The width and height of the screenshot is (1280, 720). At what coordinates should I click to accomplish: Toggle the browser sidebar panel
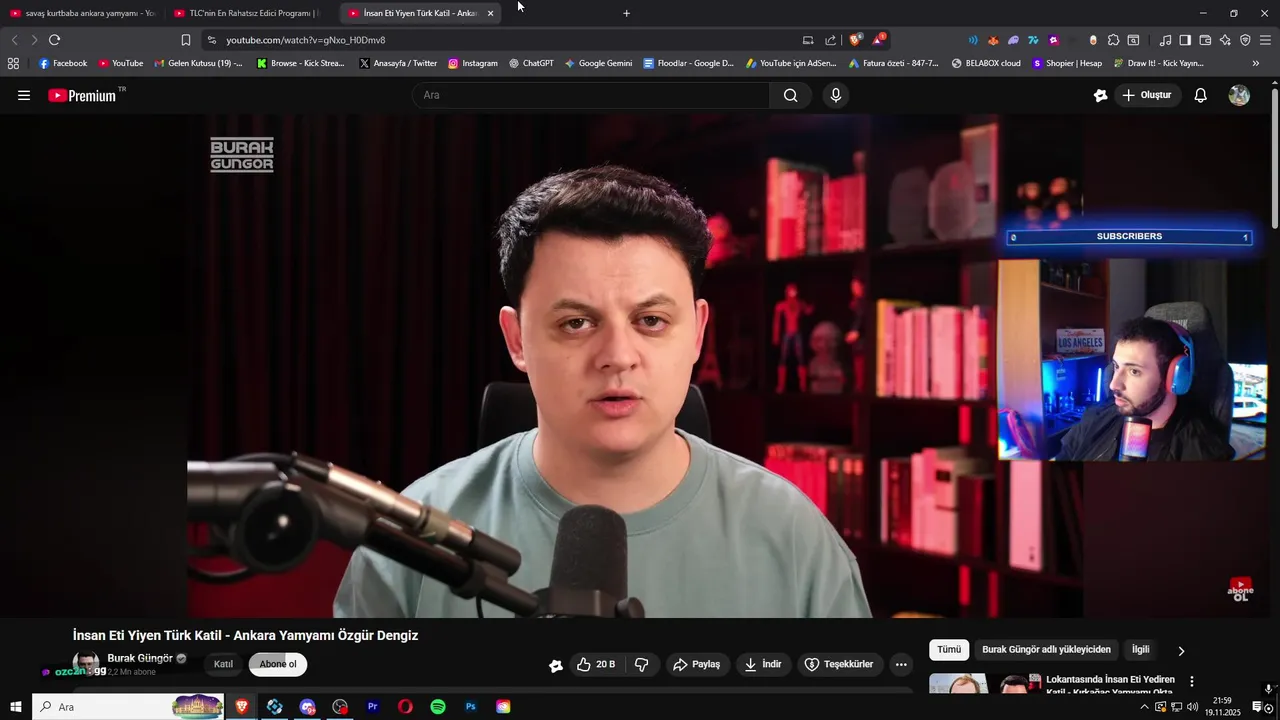(1185, 40)
